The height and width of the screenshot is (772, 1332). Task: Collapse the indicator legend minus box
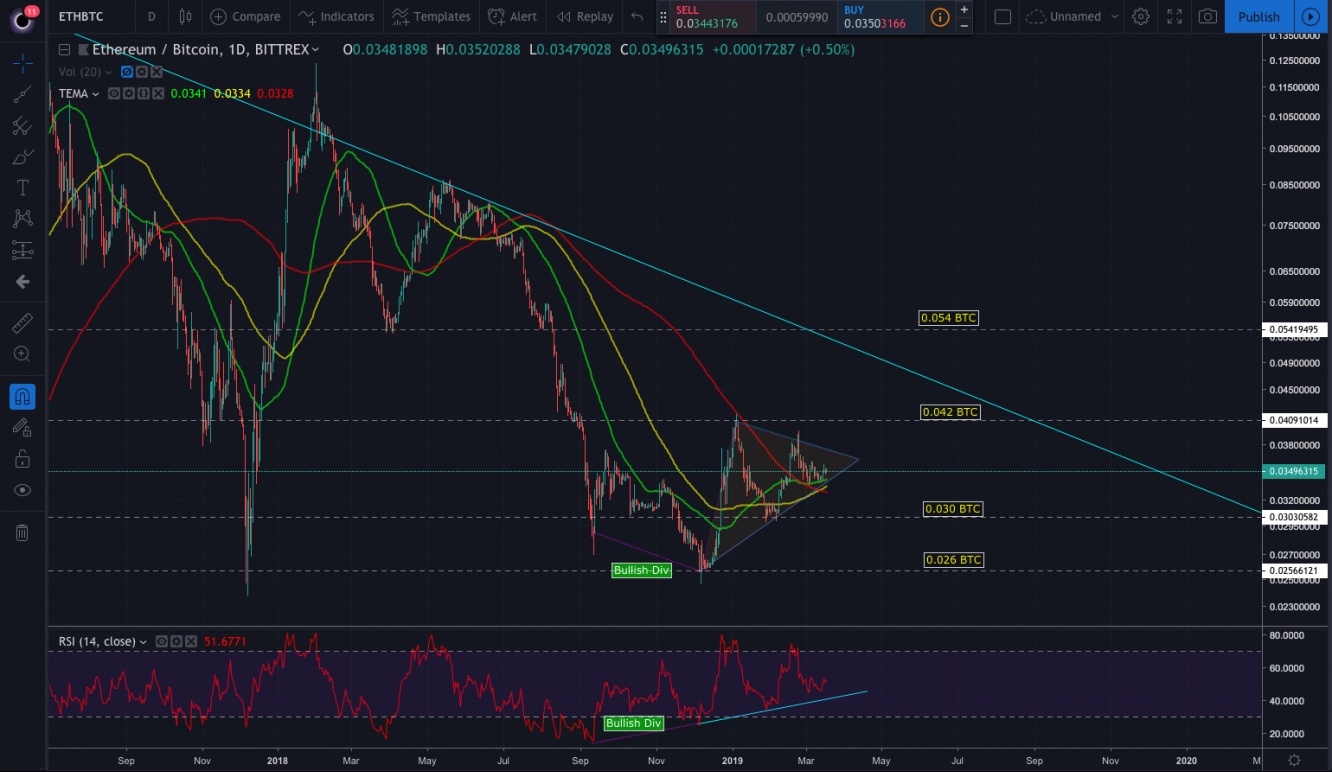pyautogui.click(x=64, y=49)
